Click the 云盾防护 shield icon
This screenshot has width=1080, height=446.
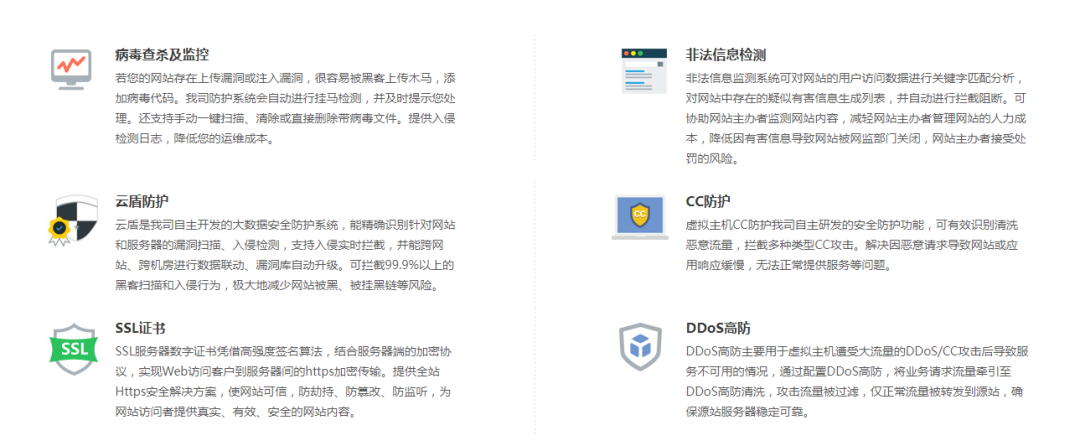[x=74, y=218]
